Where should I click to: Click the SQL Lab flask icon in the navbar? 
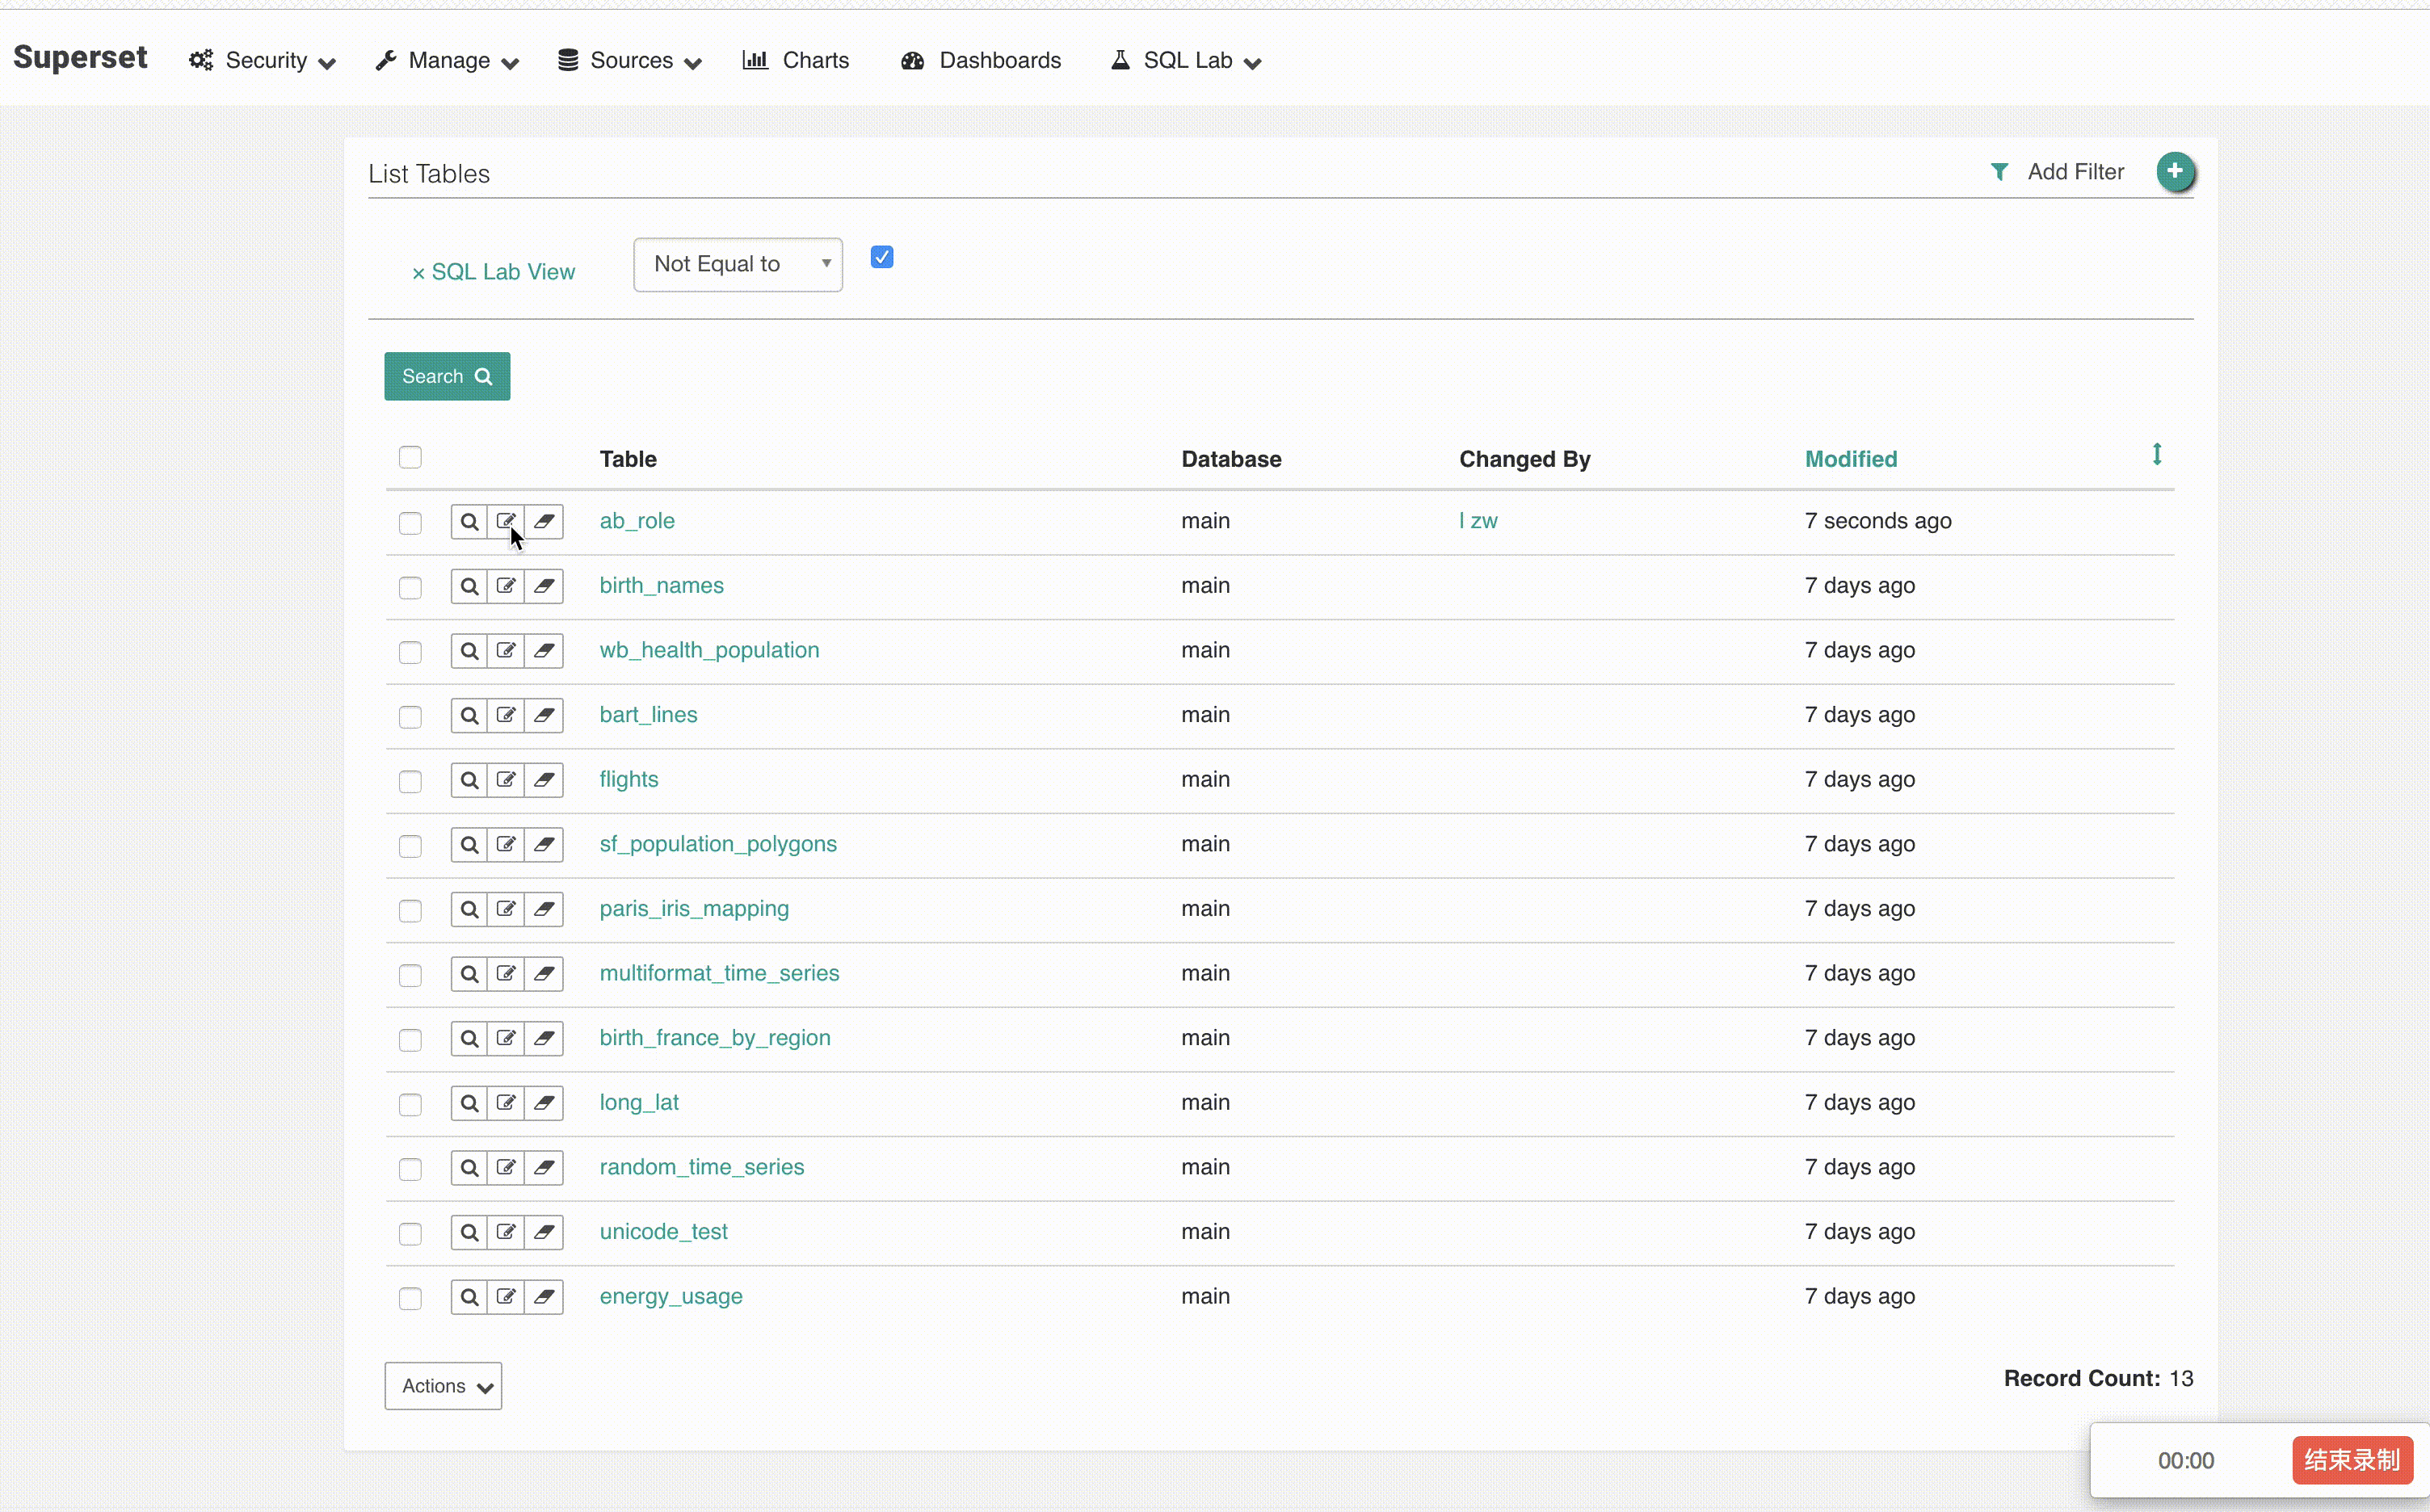(1122, 59)
